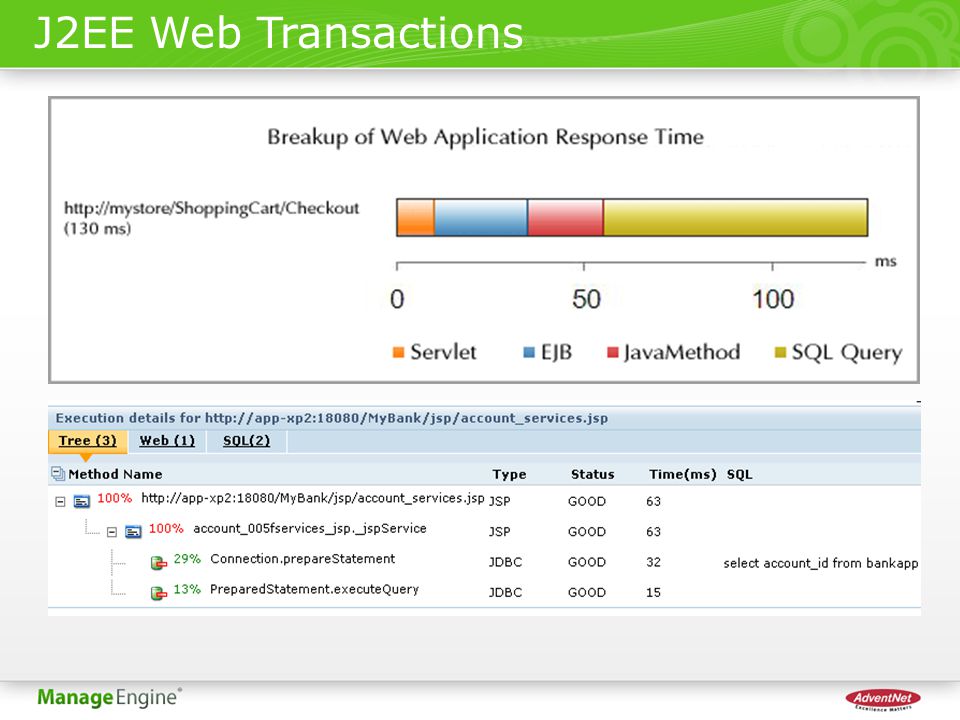Click the orange Servlet bar segment
This screenshot has width=960, height=720.
[416, 217]
